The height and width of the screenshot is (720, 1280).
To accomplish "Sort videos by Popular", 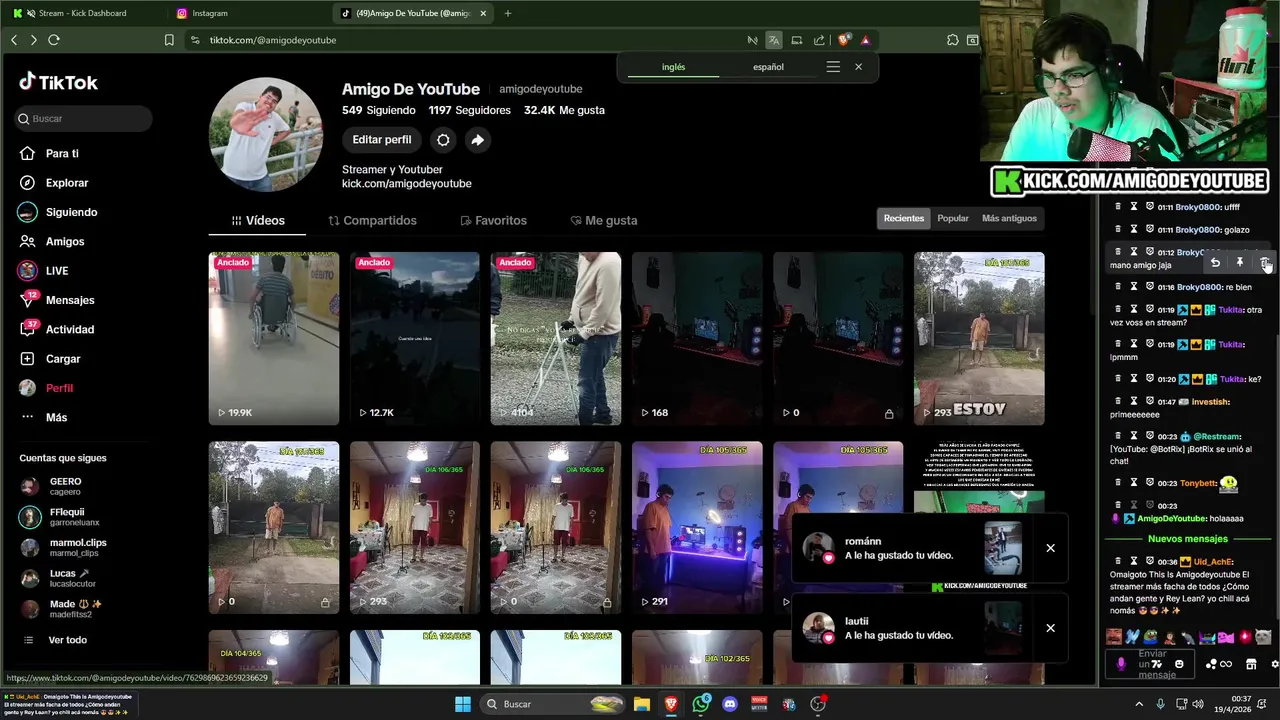I will tap(953, 218).
